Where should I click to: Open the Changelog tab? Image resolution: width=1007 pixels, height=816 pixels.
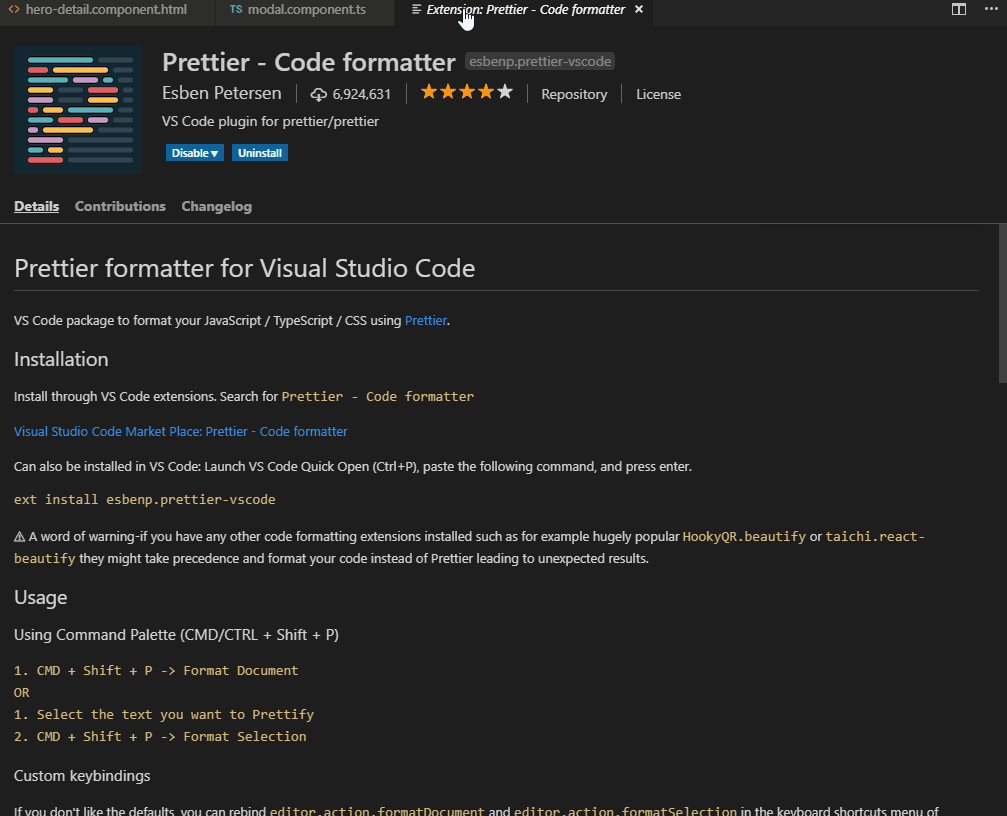[216, 206]
